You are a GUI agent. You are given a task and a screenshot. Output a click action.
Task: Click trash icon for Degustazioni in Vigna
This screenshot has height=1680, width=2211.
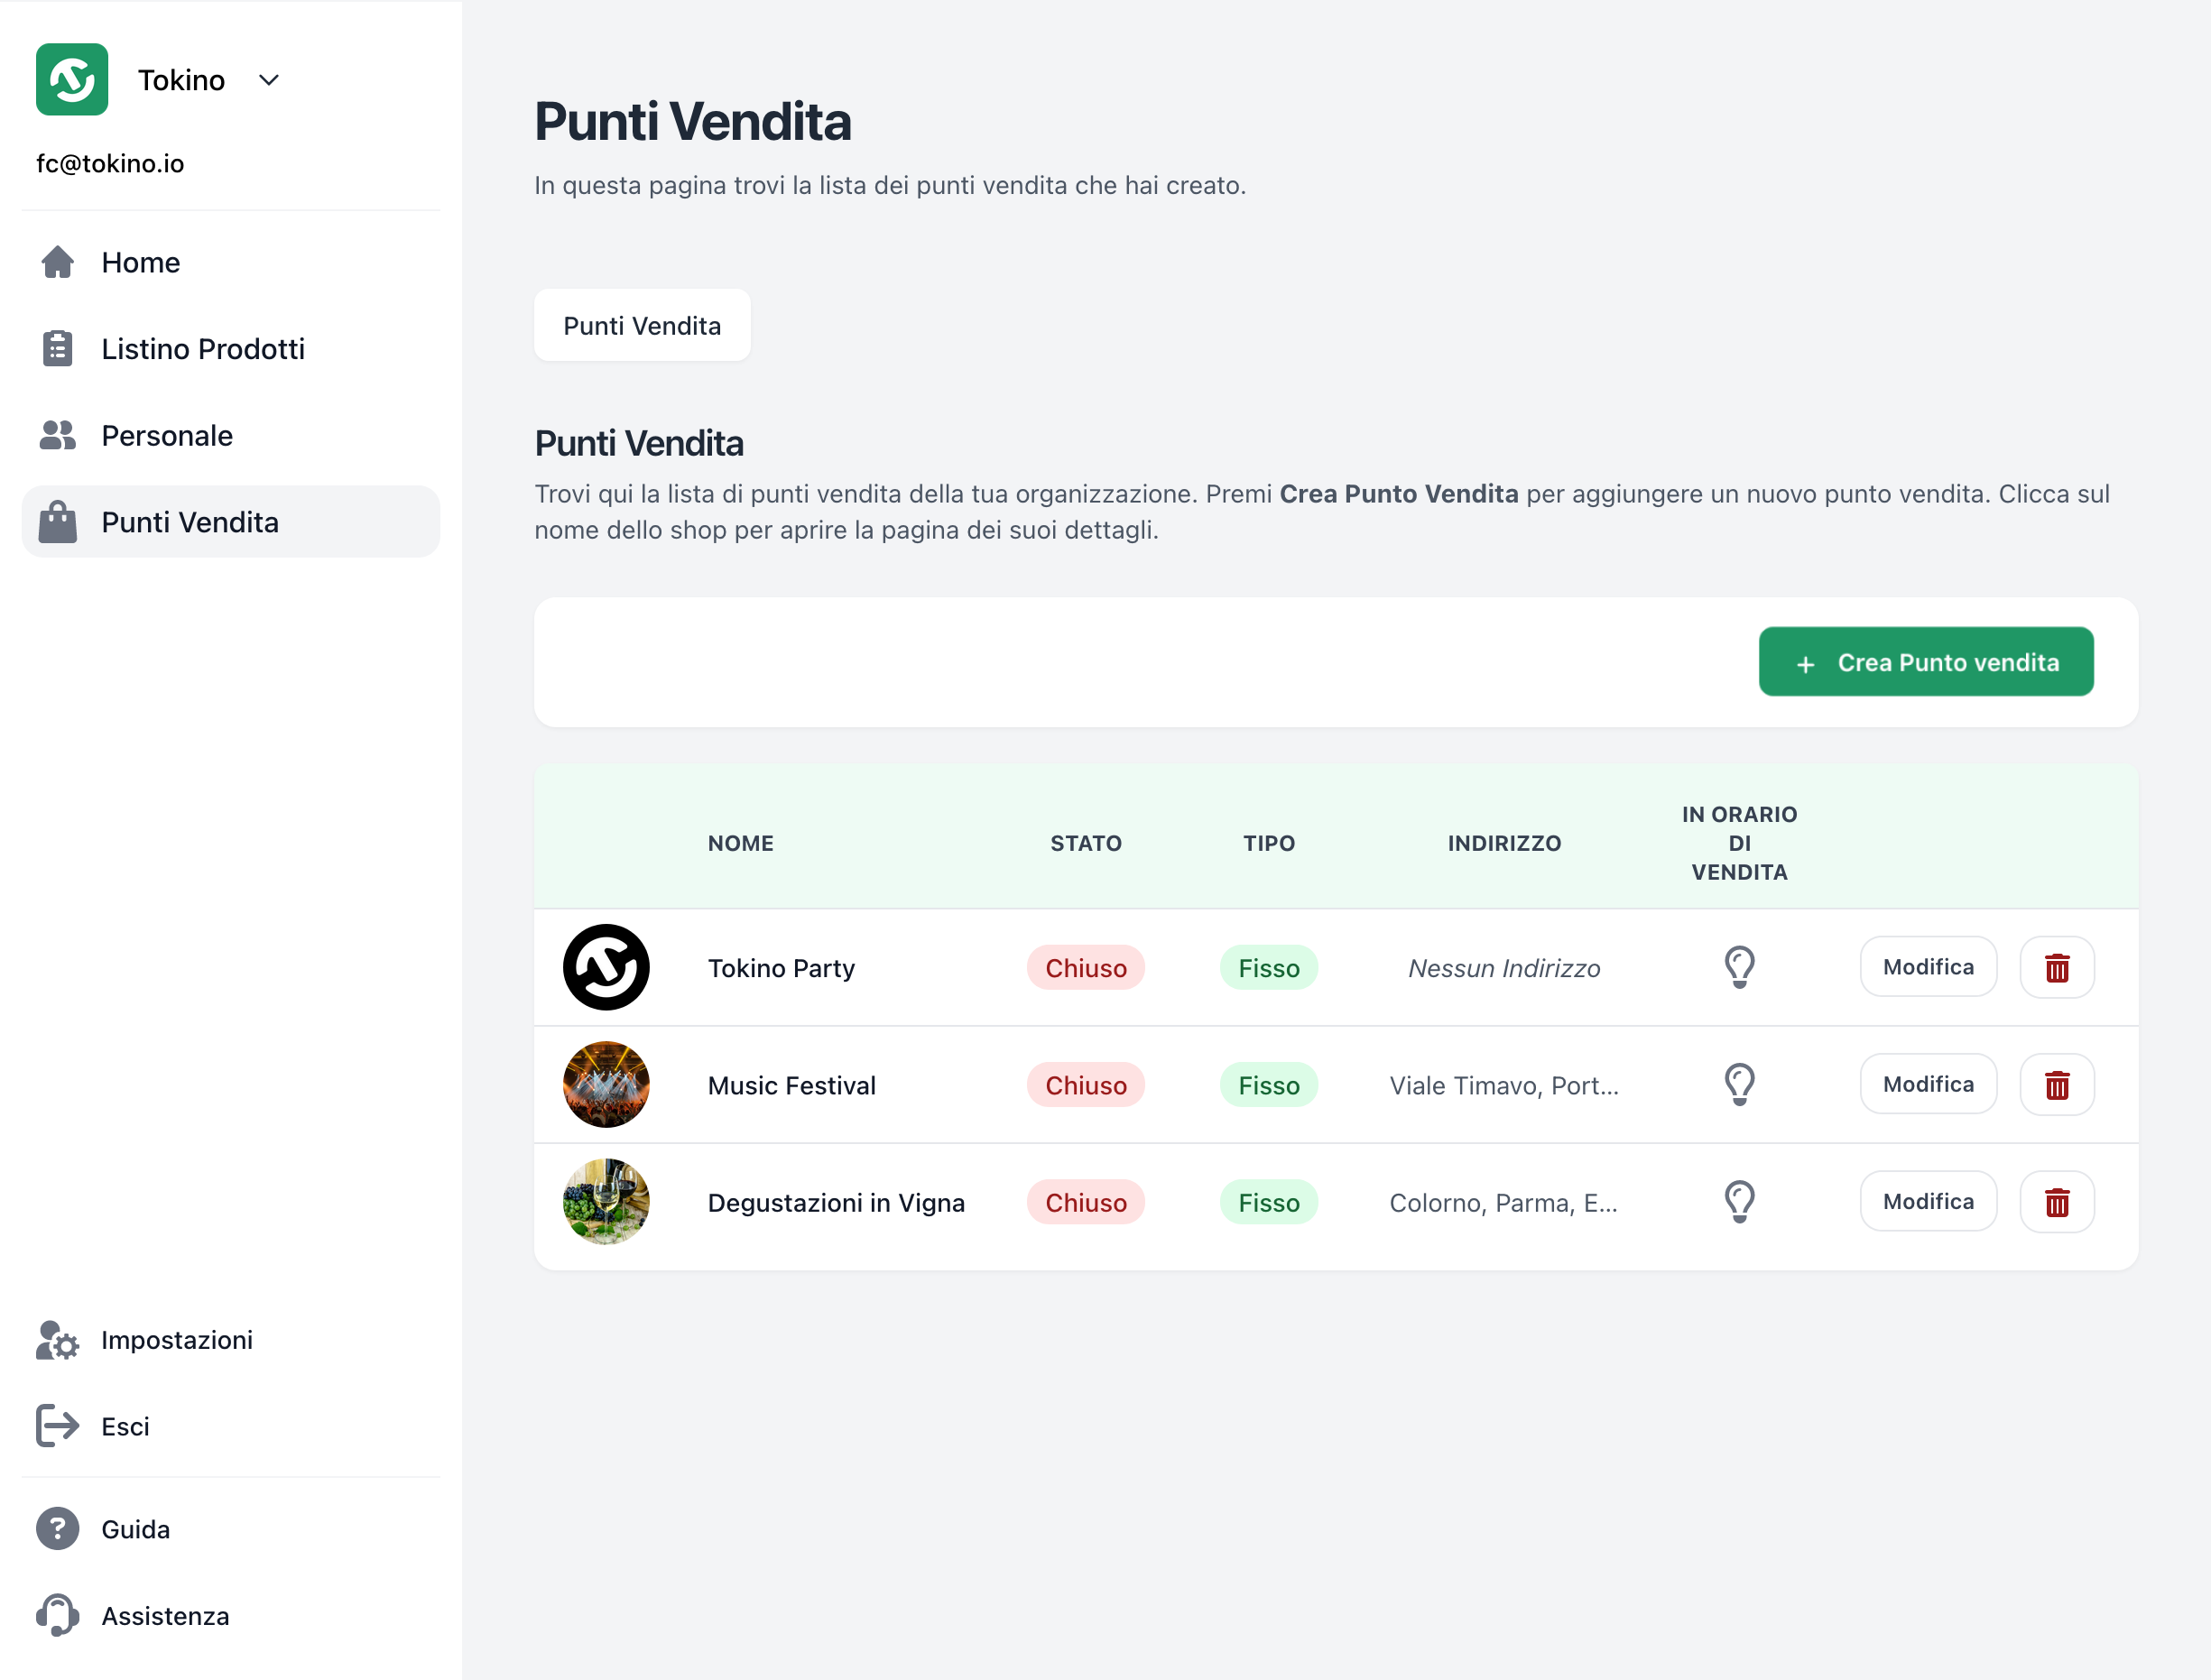(2056, 1202)
